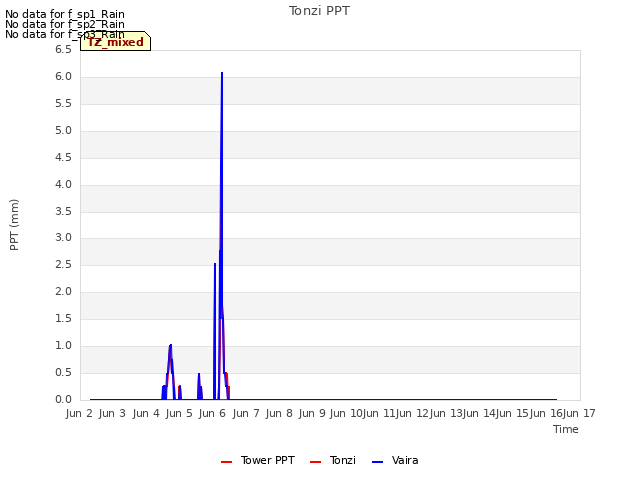Click the red Tonzi legend swatch
Screen dimensions: 640x480
click(316, 462)
